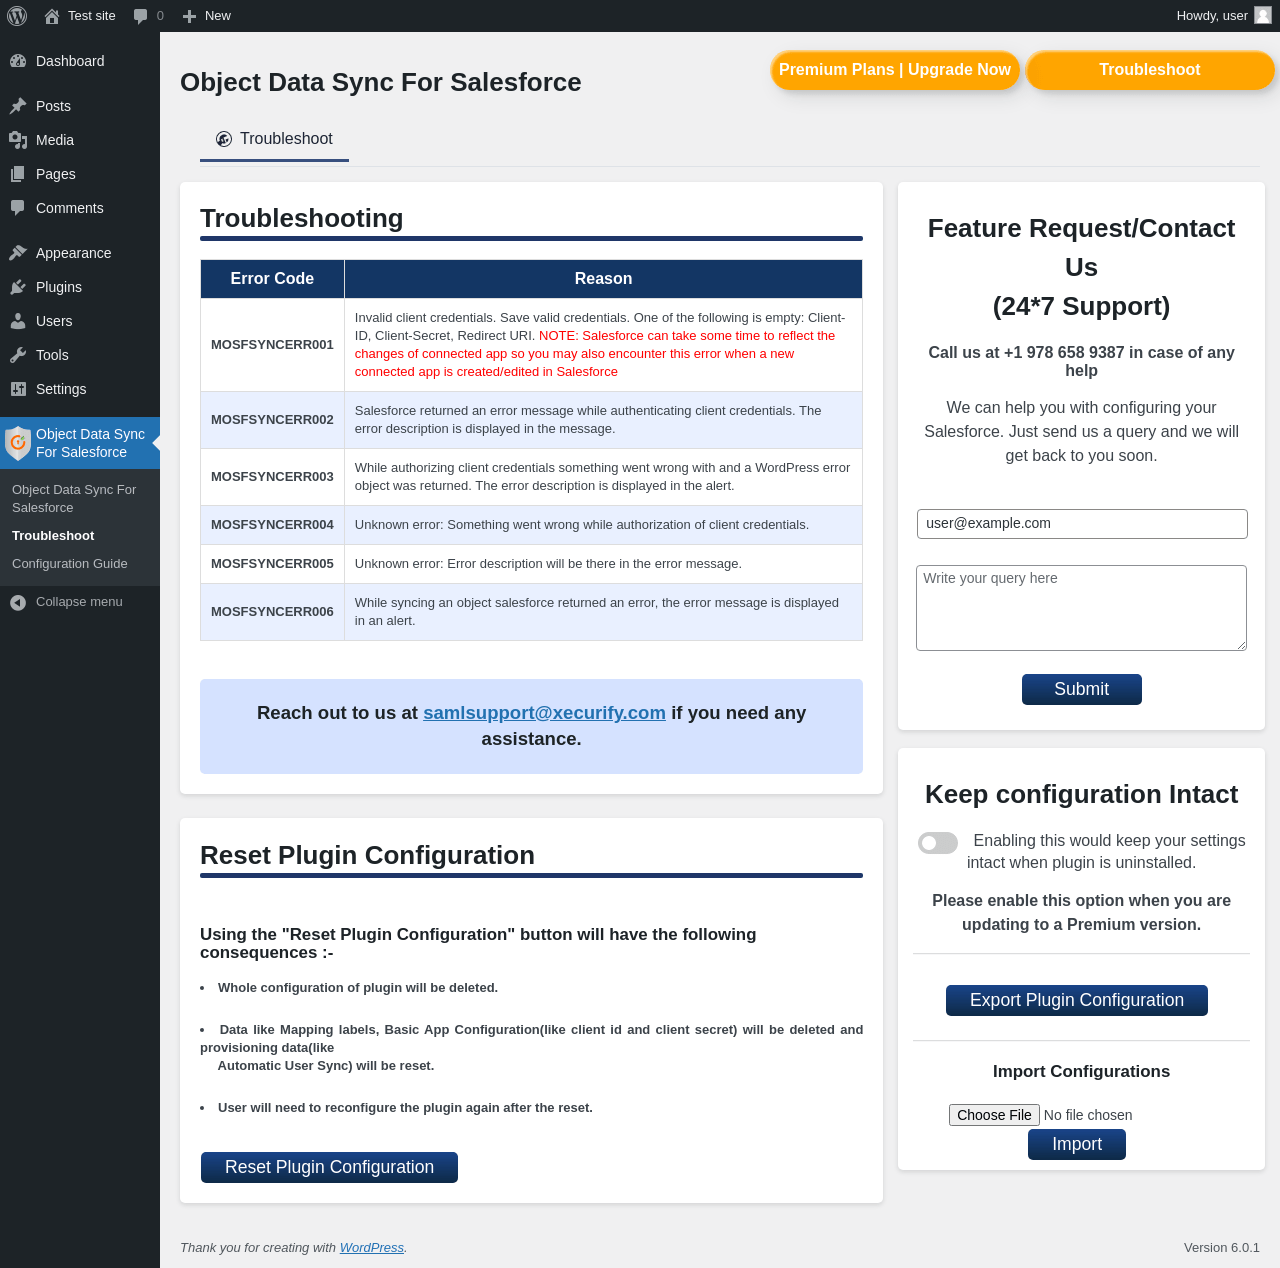Click the Media library icon
1280x1268 pixels.
pyautogui.click(x=18, y=140)
